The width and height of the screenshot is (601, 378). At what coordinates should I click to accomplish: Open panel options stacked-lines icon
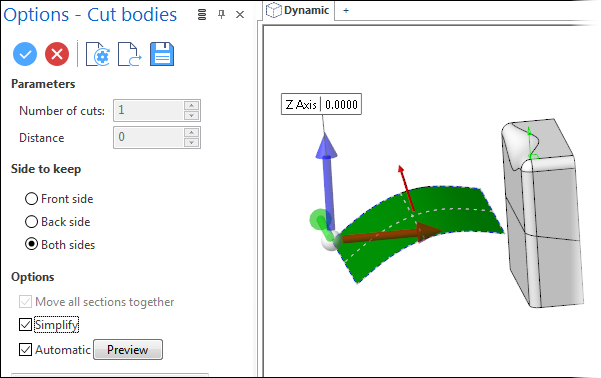point(202,15)
